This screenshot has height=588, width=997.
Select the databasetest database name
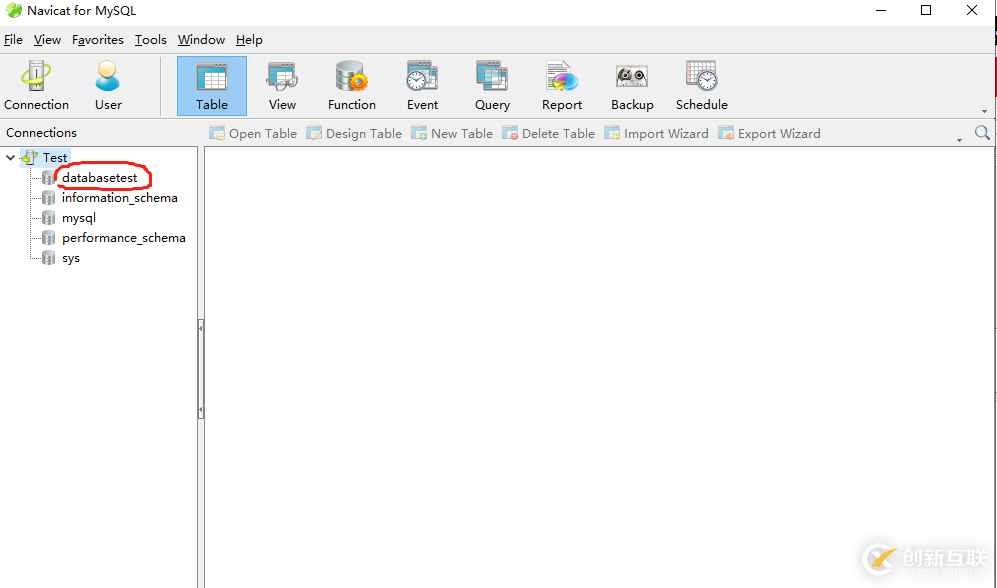click(99, 178)
